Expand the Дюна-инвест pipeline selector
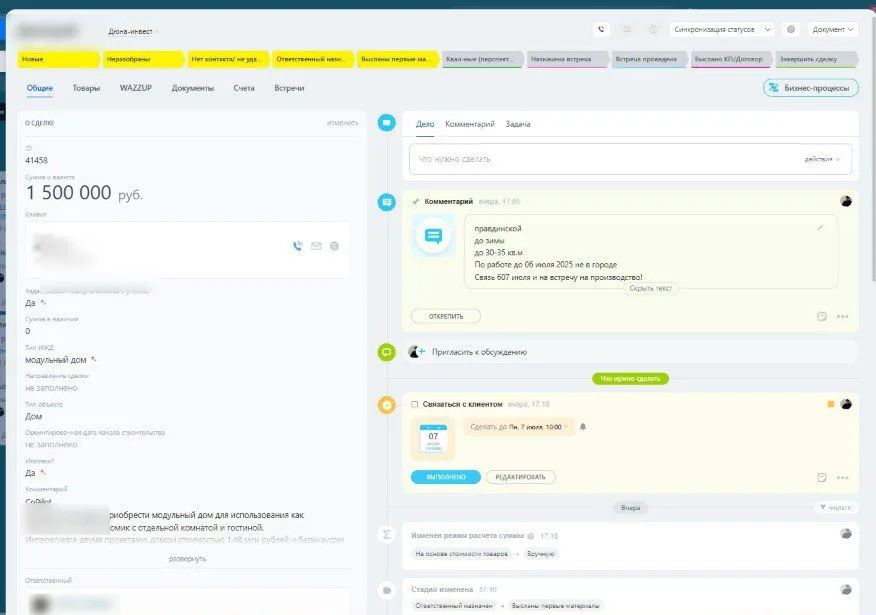This screenshot has width=876, height=615. pos(133,32)
